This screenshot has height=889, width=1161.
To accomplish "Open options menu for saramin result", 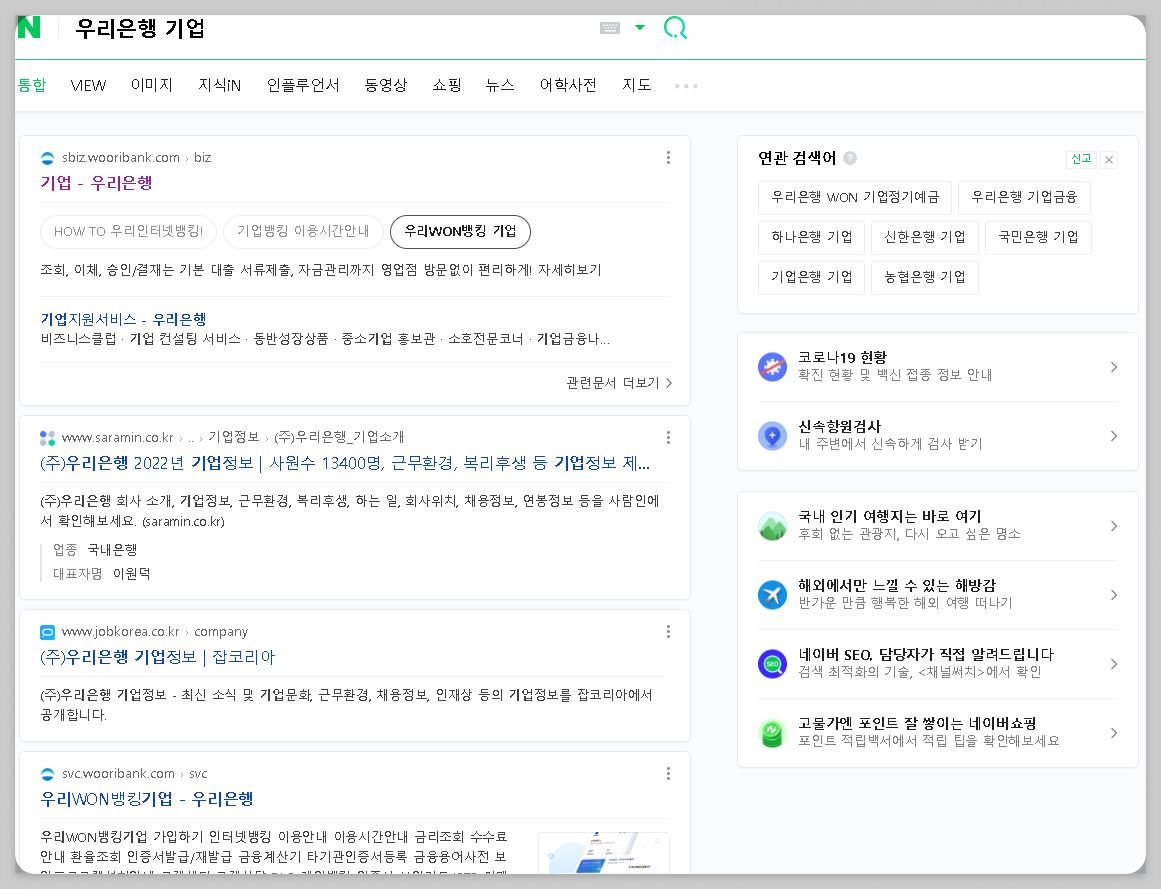I will [x=668, y=437].
